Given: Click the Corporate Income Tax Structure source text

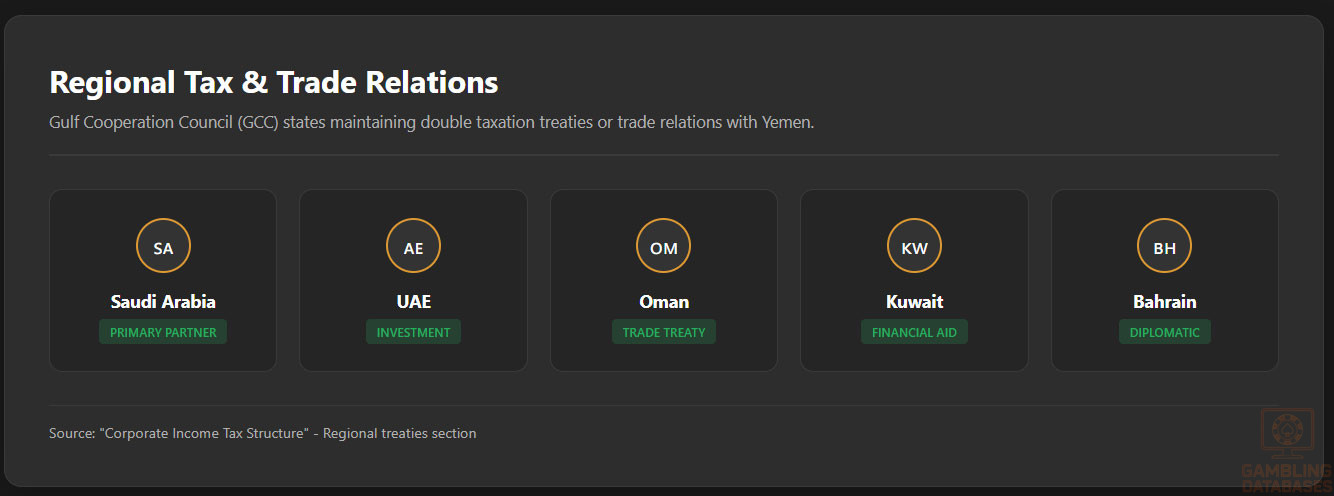Looking at the screenshot, I should [262, 433].
